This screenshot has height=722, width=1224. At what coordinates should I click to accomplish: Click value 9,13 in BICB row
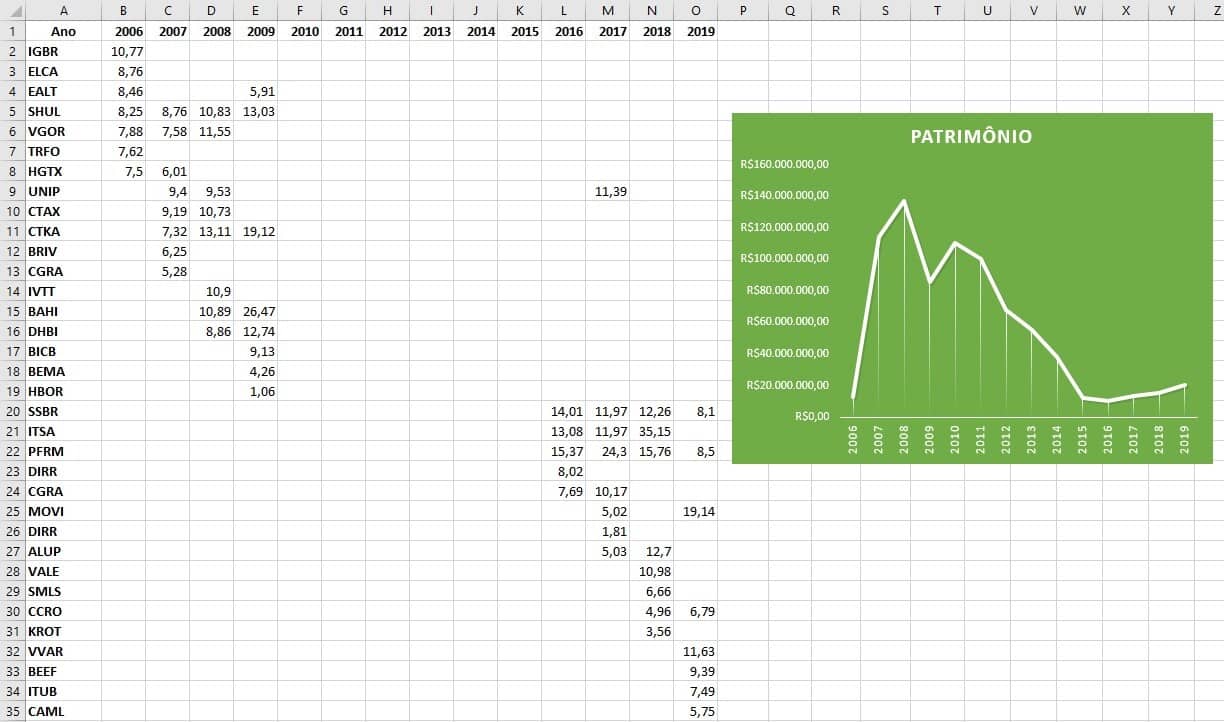tap(255, 351)
